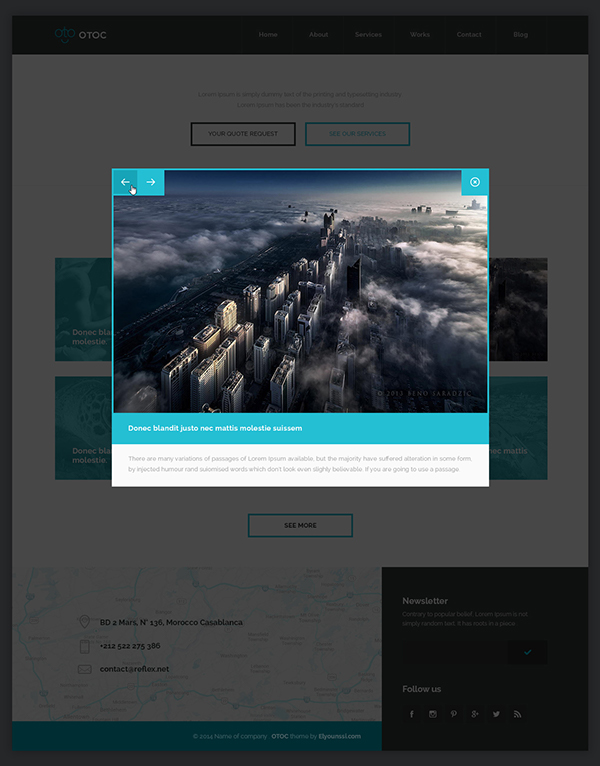Viewport: 600px width, 766px height.
Task: Go to next image in lightbox
Action: pyautogui.click(x=151, y=182)
